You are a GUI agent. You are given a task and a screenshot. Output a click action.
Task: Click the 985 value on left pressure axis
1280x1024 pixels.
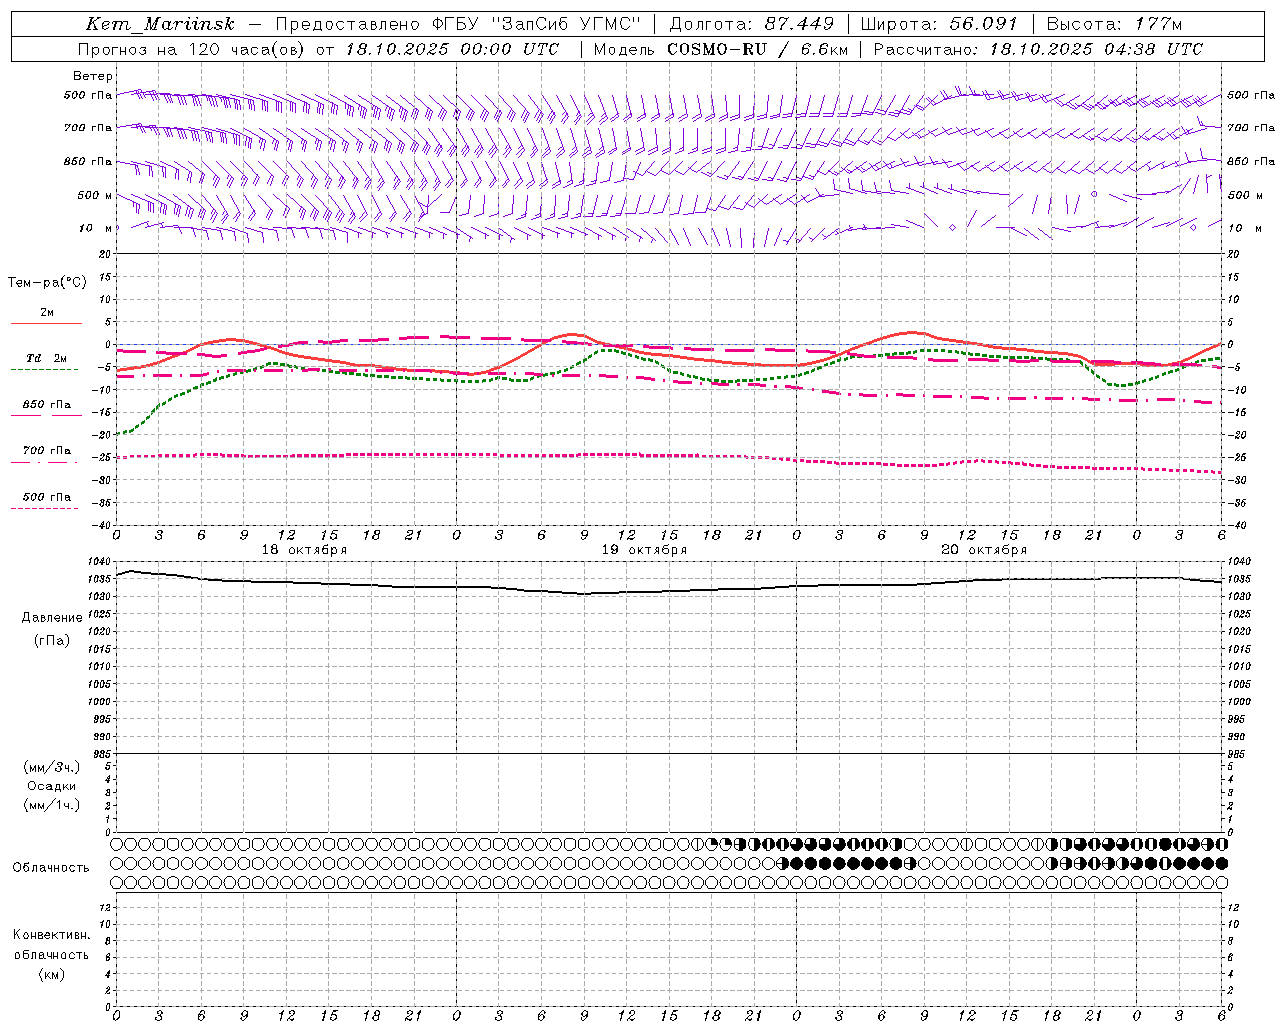coord(100,754)
